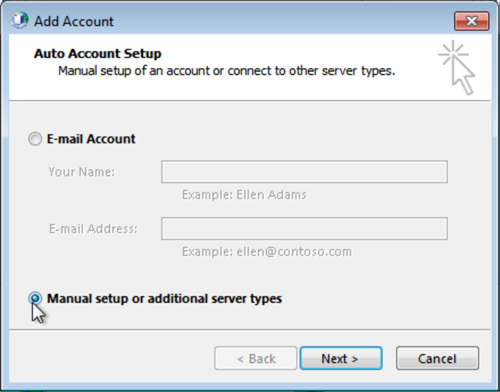This screenshot has height=392, width=500.
Task: Click the E-mail Address: field label
Action: pyautogui.click(x=93, y=229)
